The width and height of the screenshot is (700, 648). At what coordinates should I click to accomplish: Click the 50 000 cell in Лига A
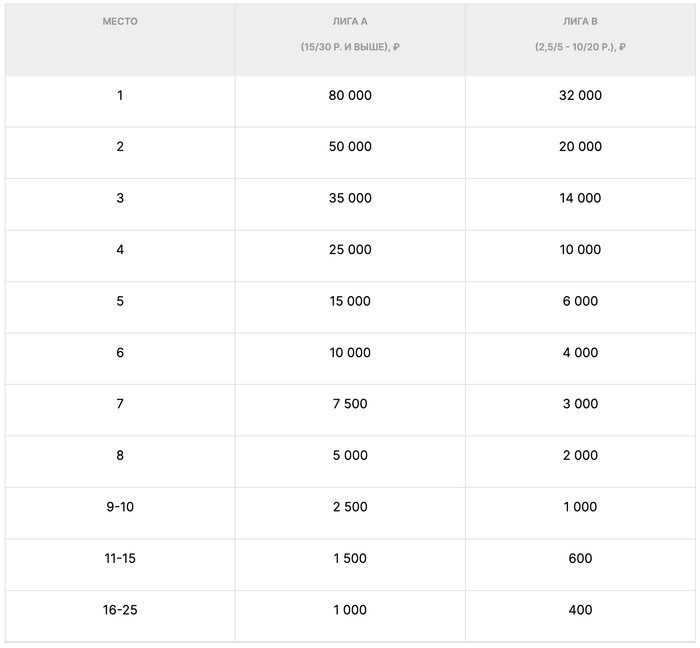tap(350, 147)
